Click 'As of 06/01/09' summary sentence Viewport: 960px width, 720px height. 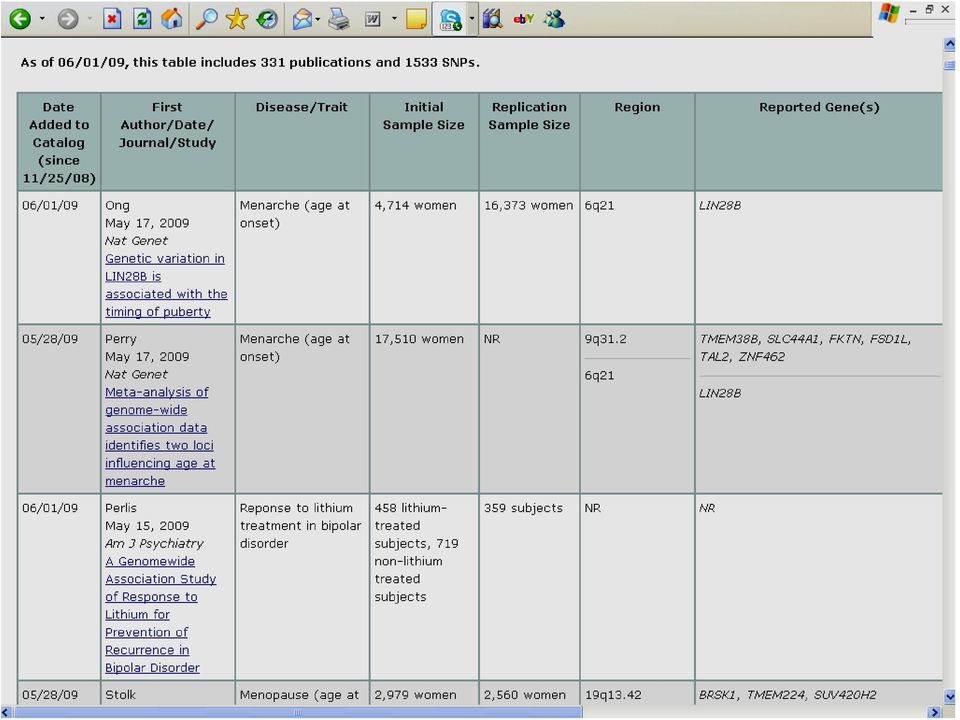point(250,62)
